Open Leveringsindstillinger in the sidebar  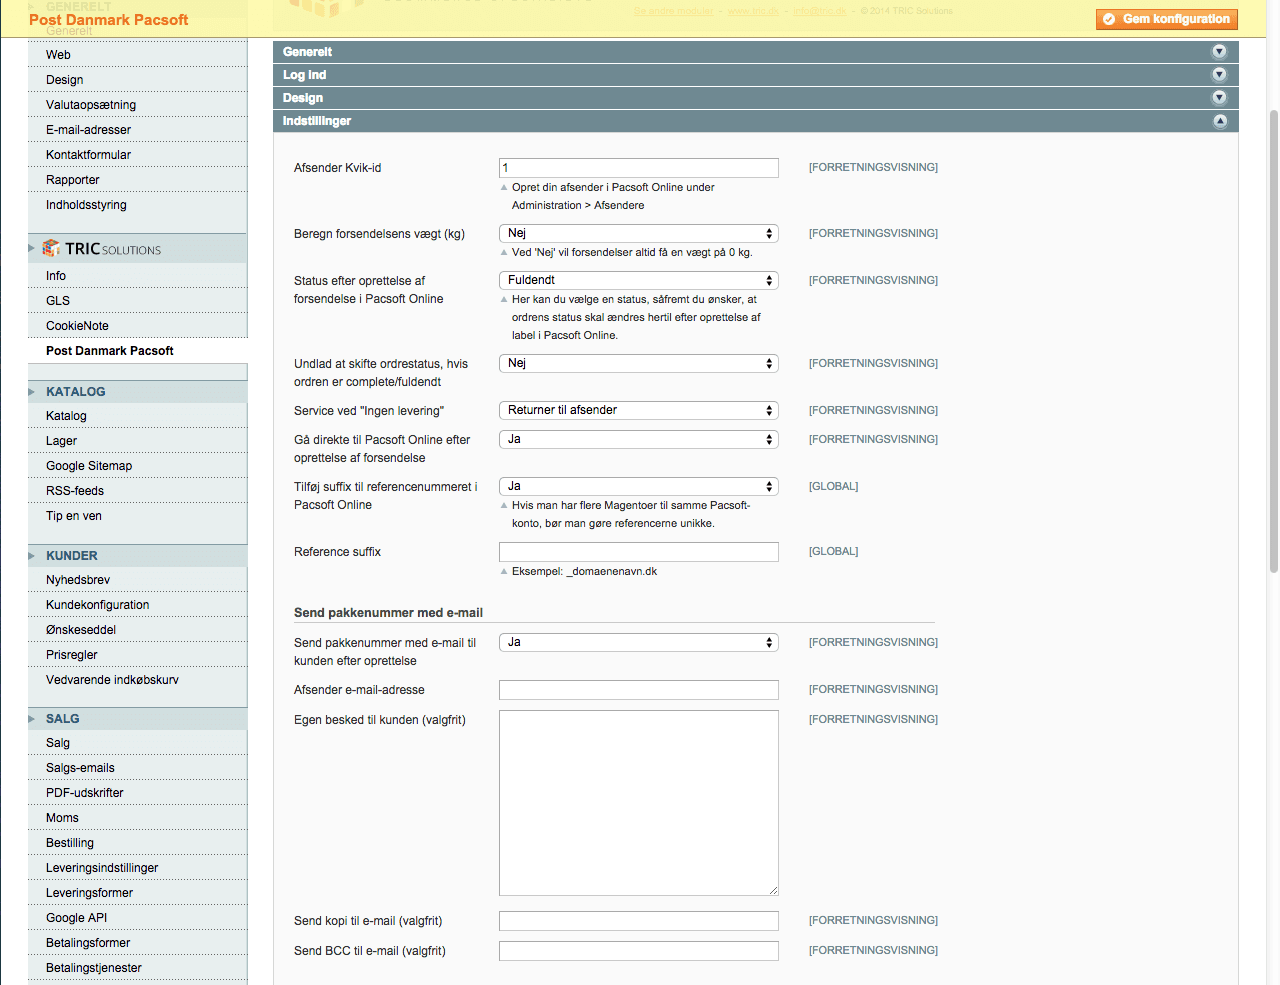102,868
